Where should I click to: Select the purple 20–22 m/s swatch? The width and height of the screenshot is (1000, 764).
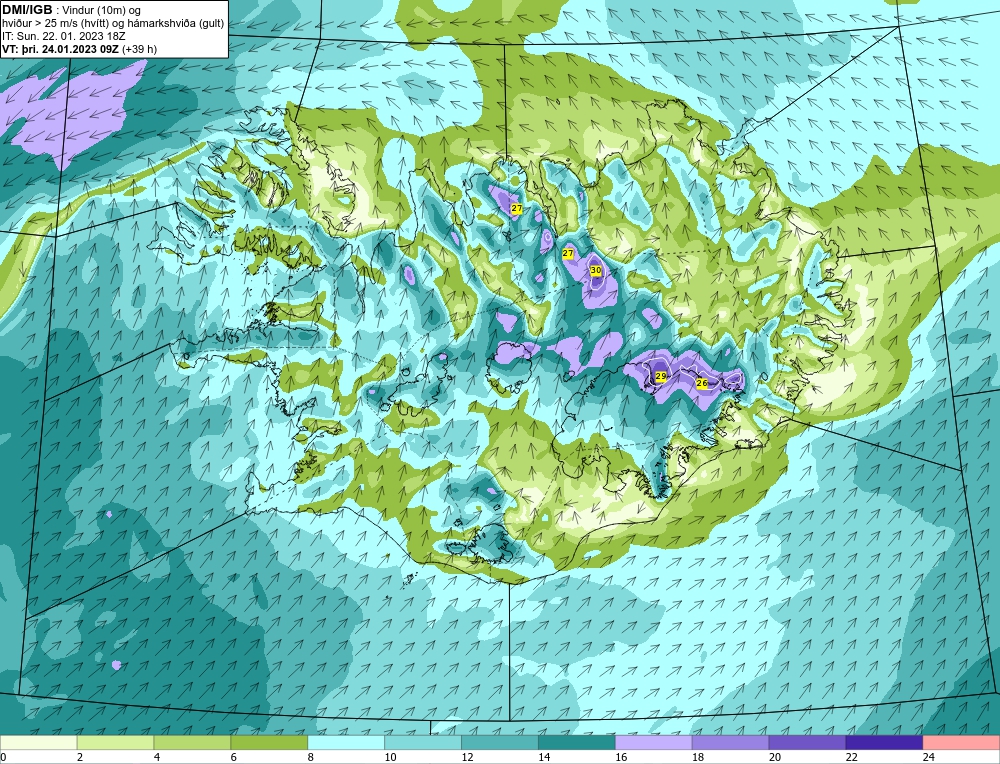(807, 743)
